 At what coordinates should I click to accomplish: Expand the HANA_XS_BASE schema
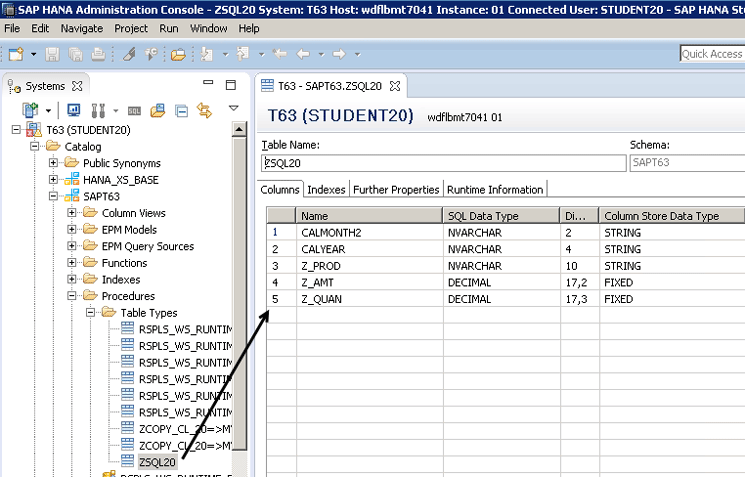click(53, 179)
